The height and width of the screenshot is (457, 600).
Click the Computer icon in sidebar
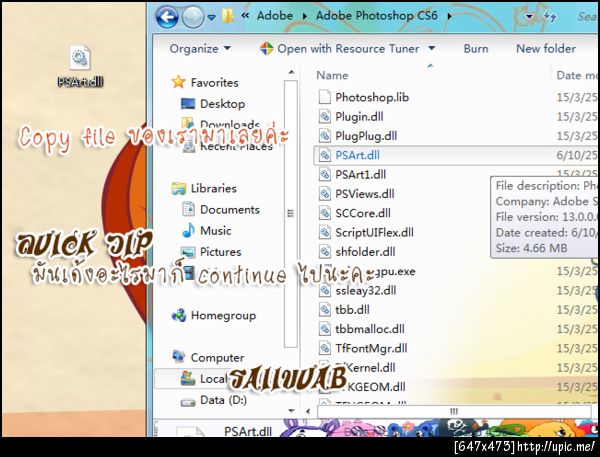(179, 357)
